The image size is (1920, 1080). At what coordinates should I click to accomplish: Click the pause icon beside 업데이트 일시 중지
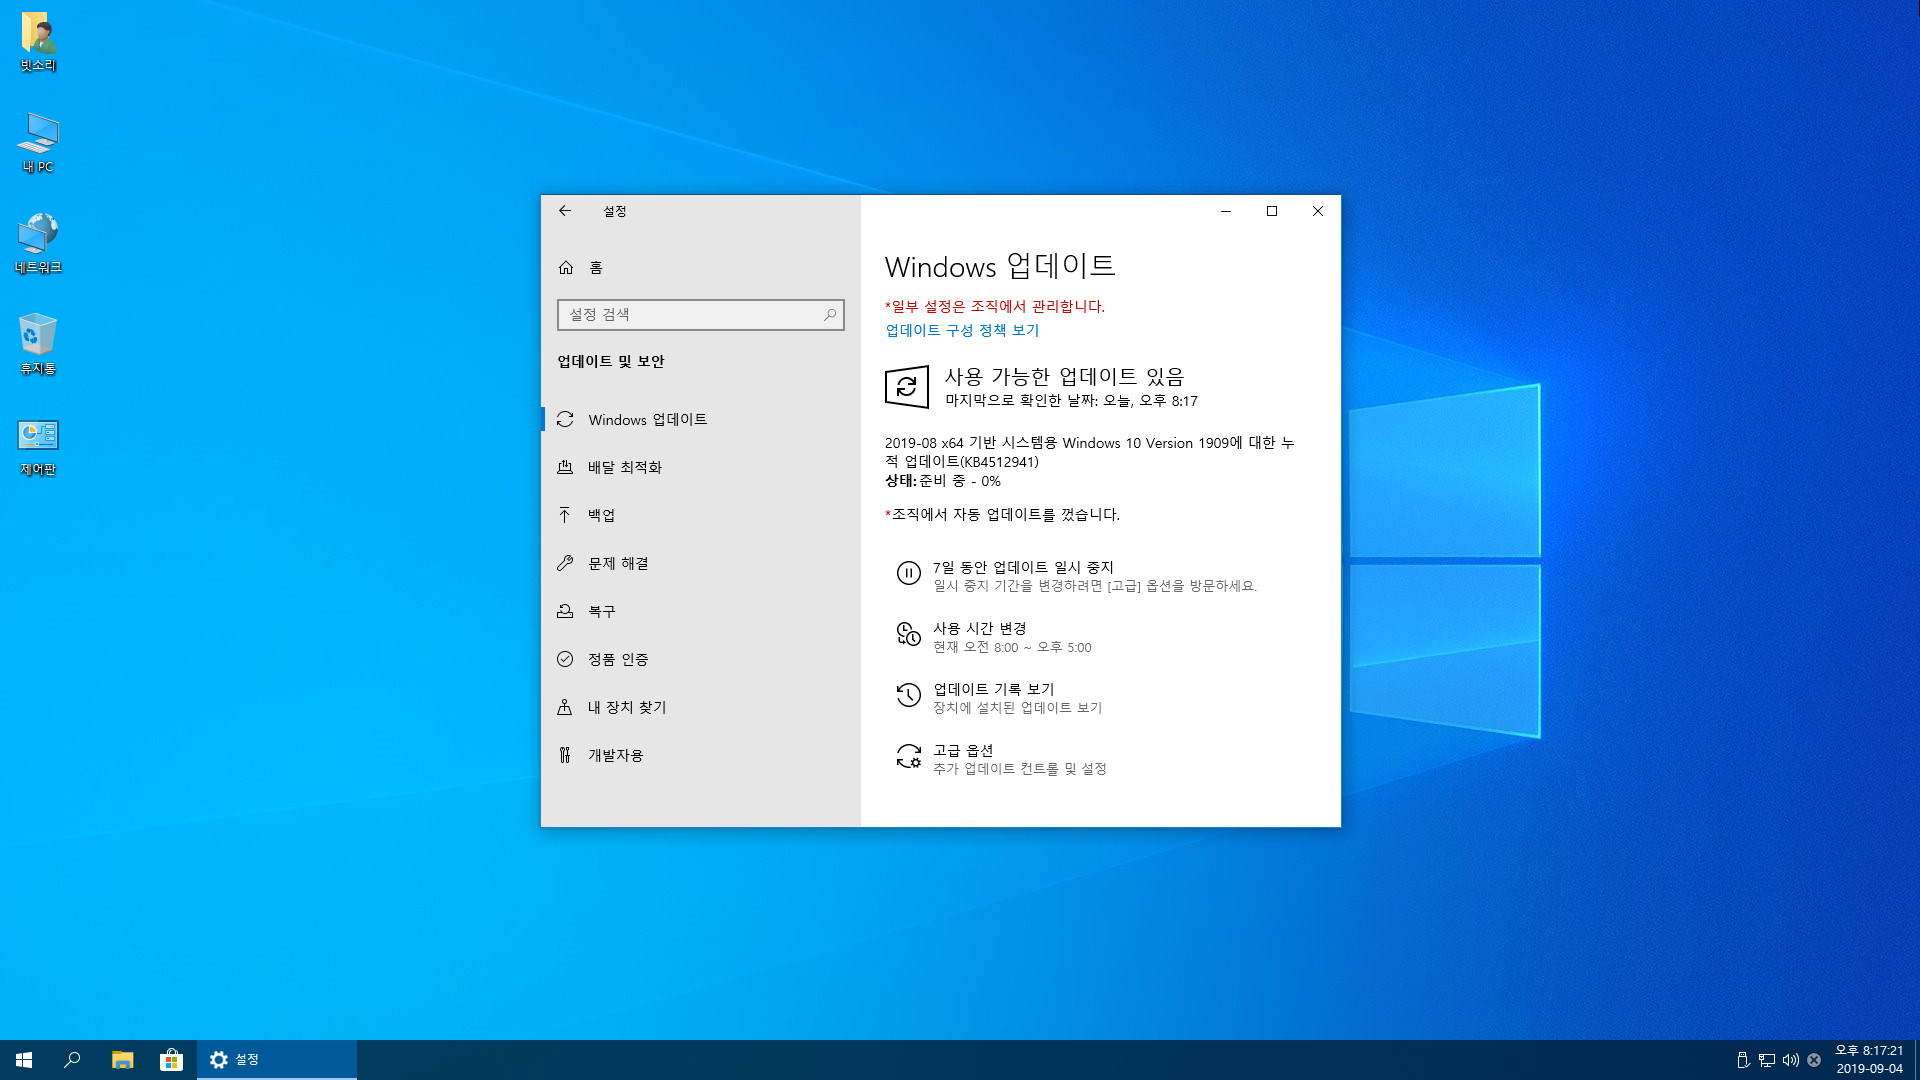(x=908, y=573)
